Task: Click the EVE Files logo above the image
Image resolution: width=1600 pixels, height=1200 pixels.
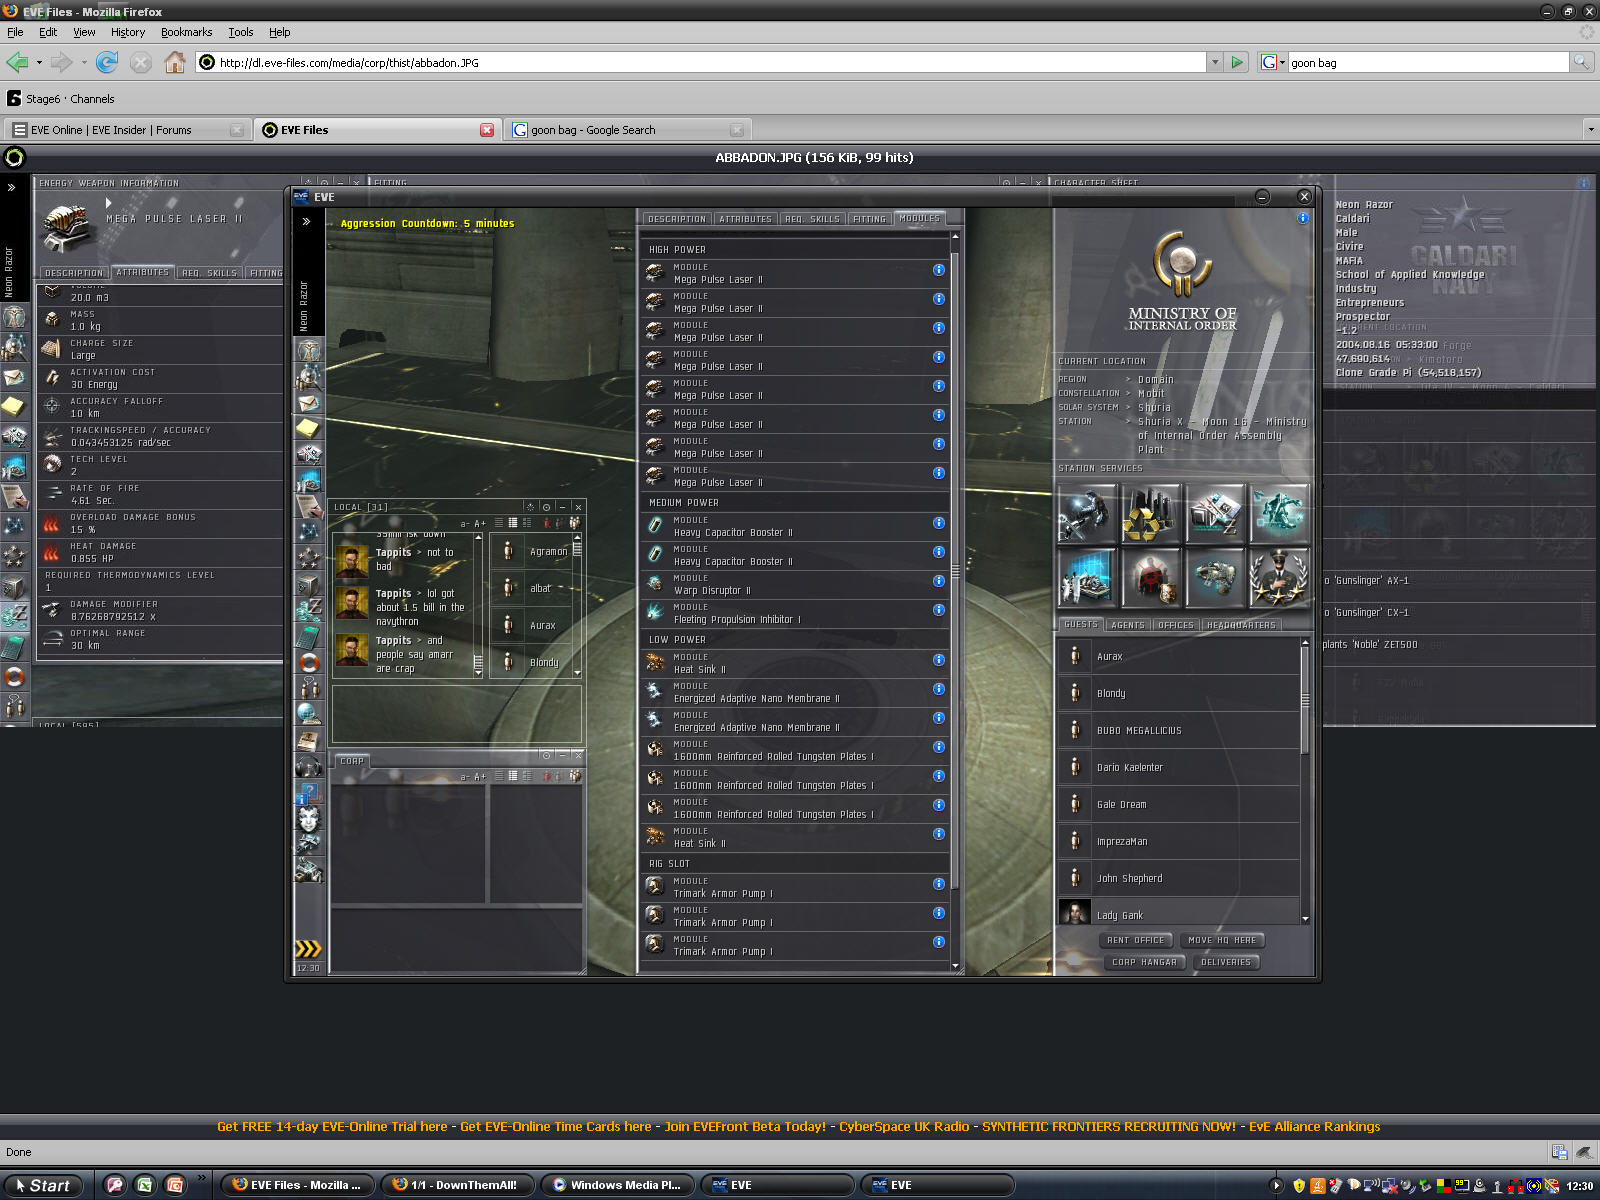Action: click(x=14, y=157)
